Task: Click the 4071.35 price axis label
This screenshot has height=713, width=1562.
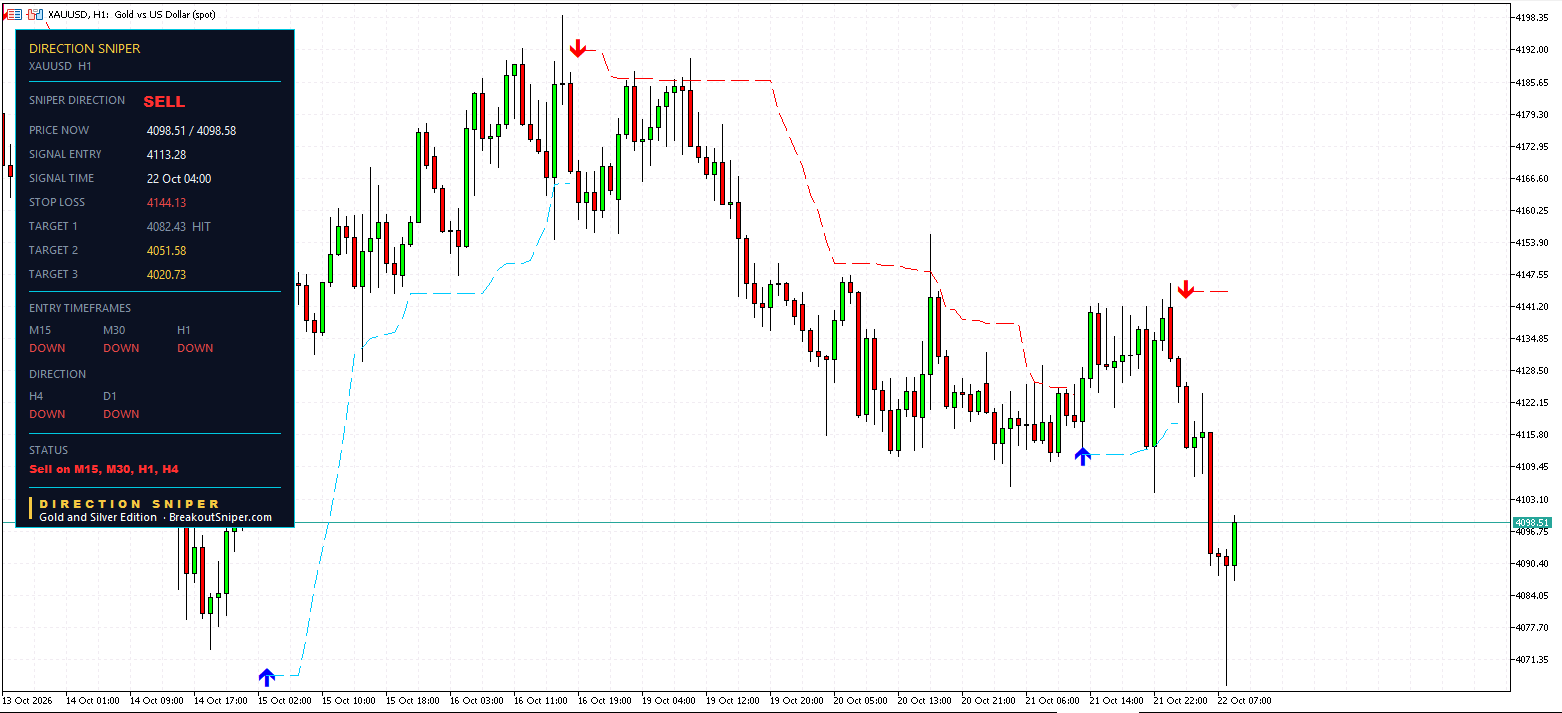Action: tap(1532, 659)
